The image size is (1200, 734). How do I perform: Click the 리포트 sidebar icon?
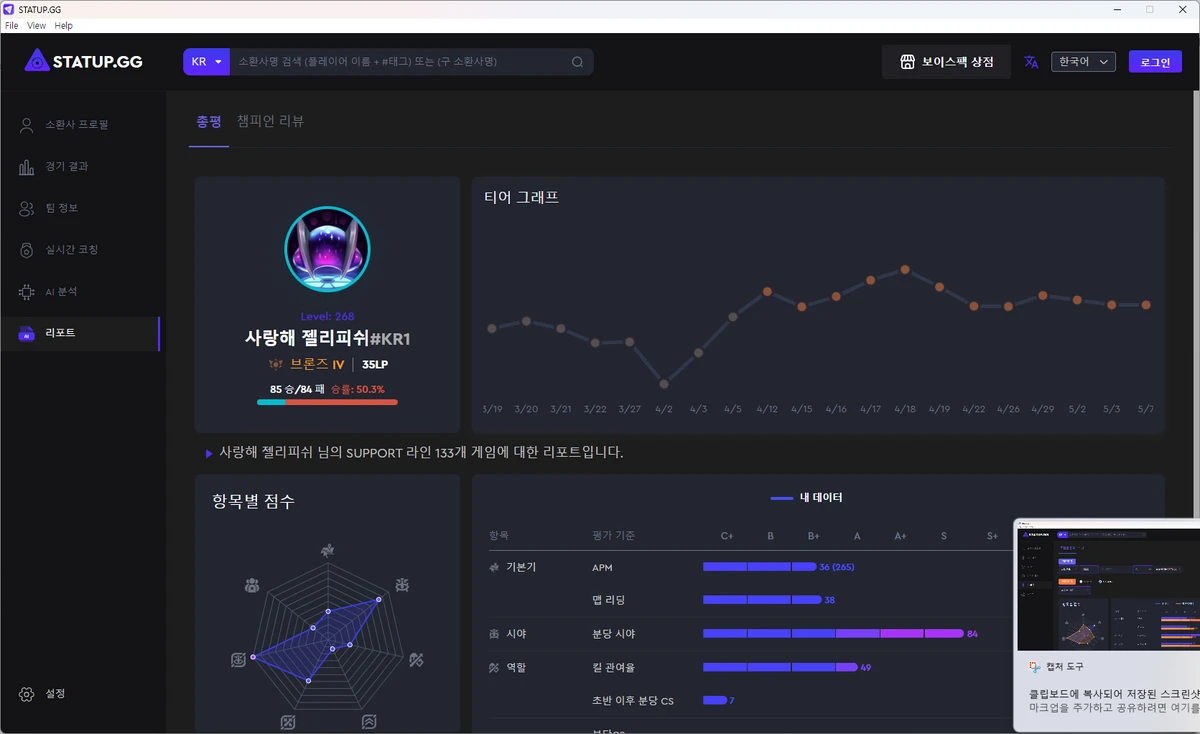(x=27, y=333)
